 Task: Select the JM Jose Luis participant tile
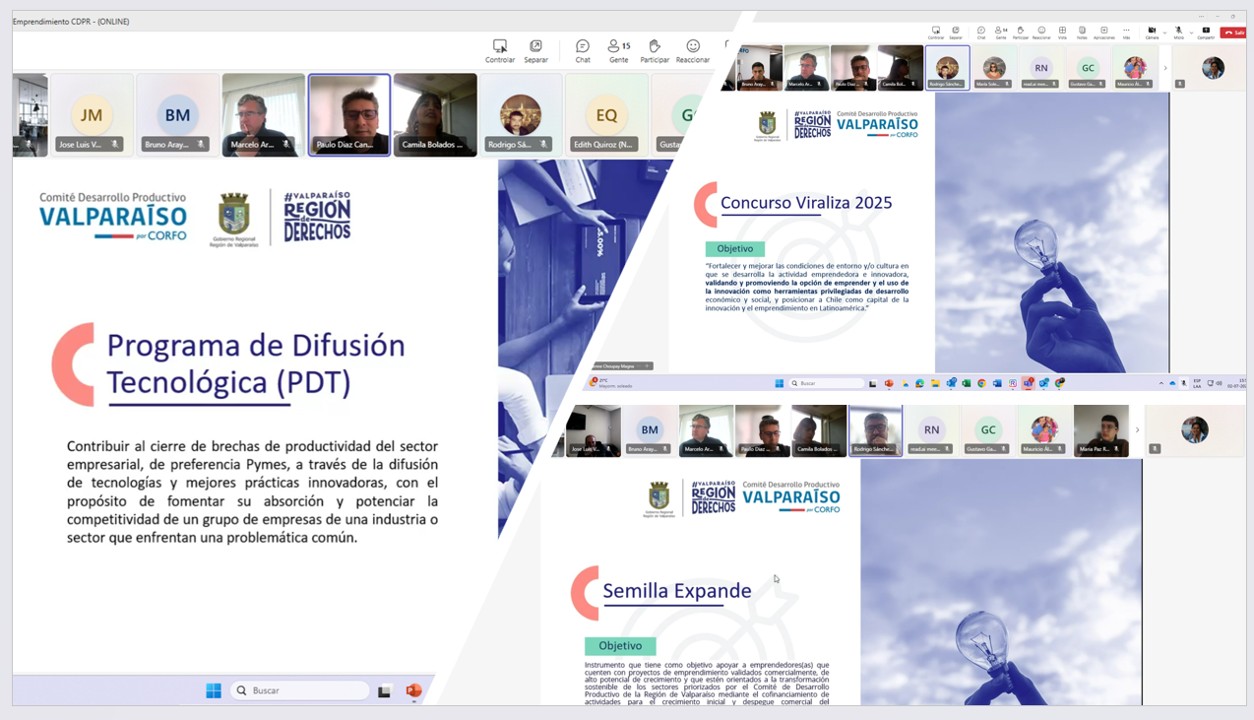pyautogui.click(x=91, y=115)
